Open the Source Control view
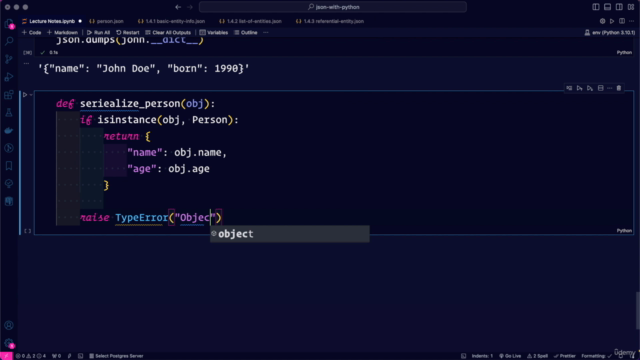The height and width of the screenshot is (360, 640). (9, 59)
